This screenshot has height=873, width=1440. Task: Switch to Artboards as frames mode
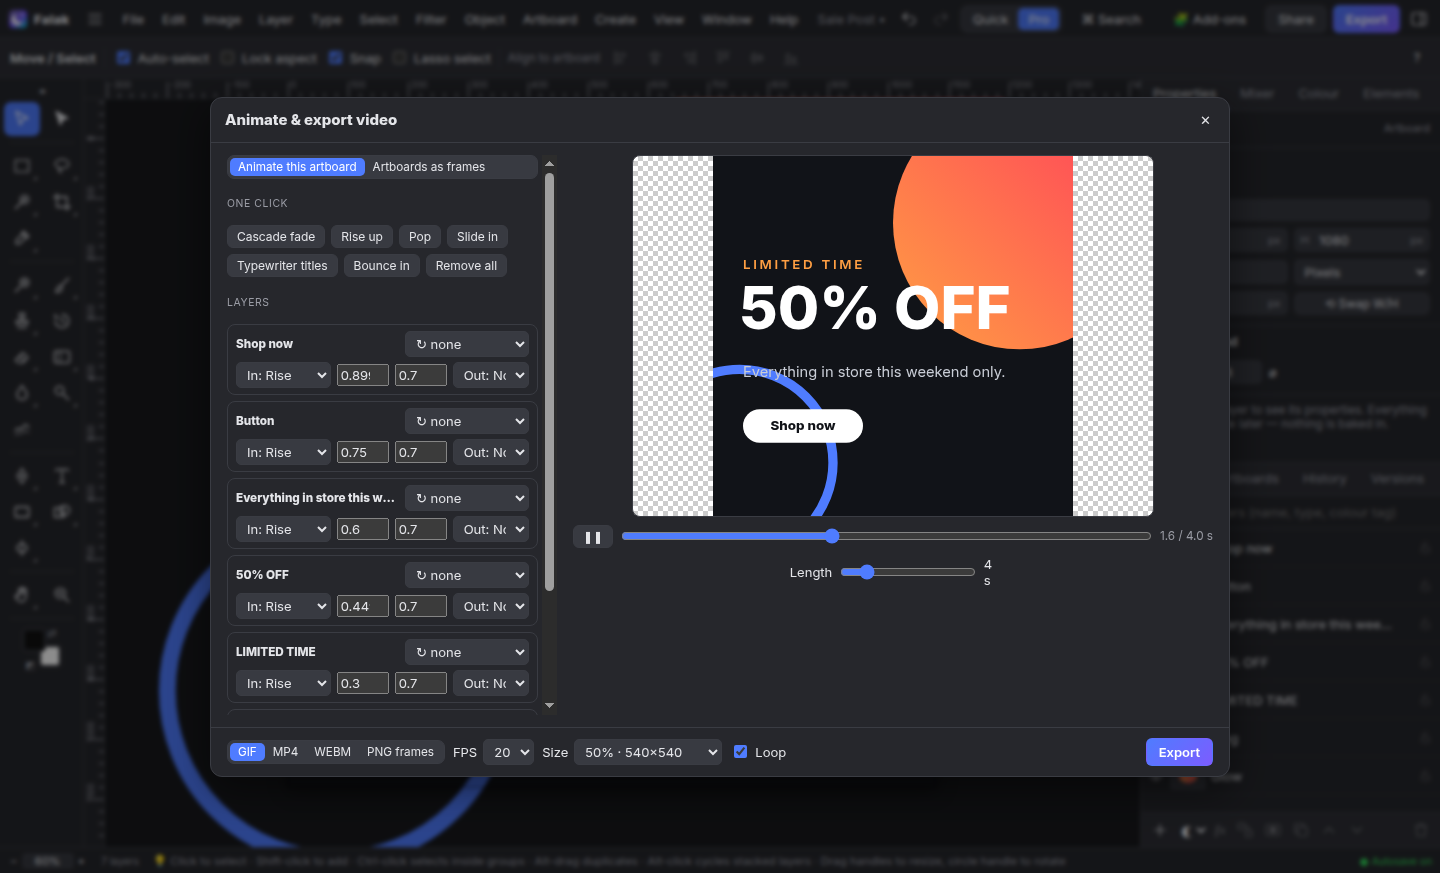(429, 167)
